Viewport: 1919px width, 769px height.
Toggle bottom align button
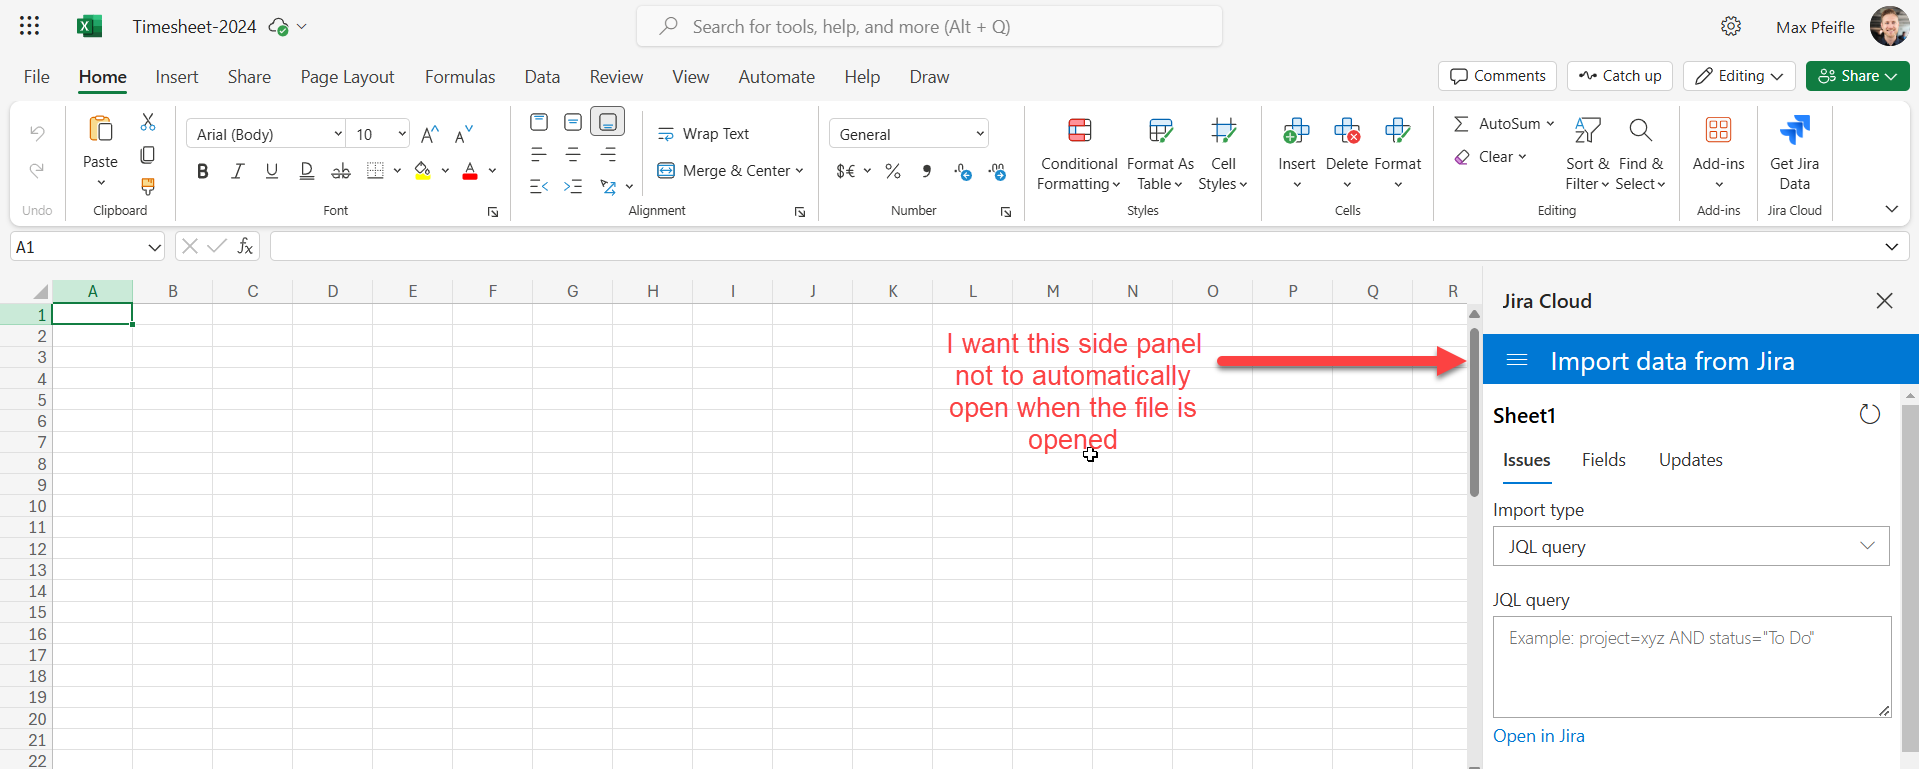click(607, 122)
